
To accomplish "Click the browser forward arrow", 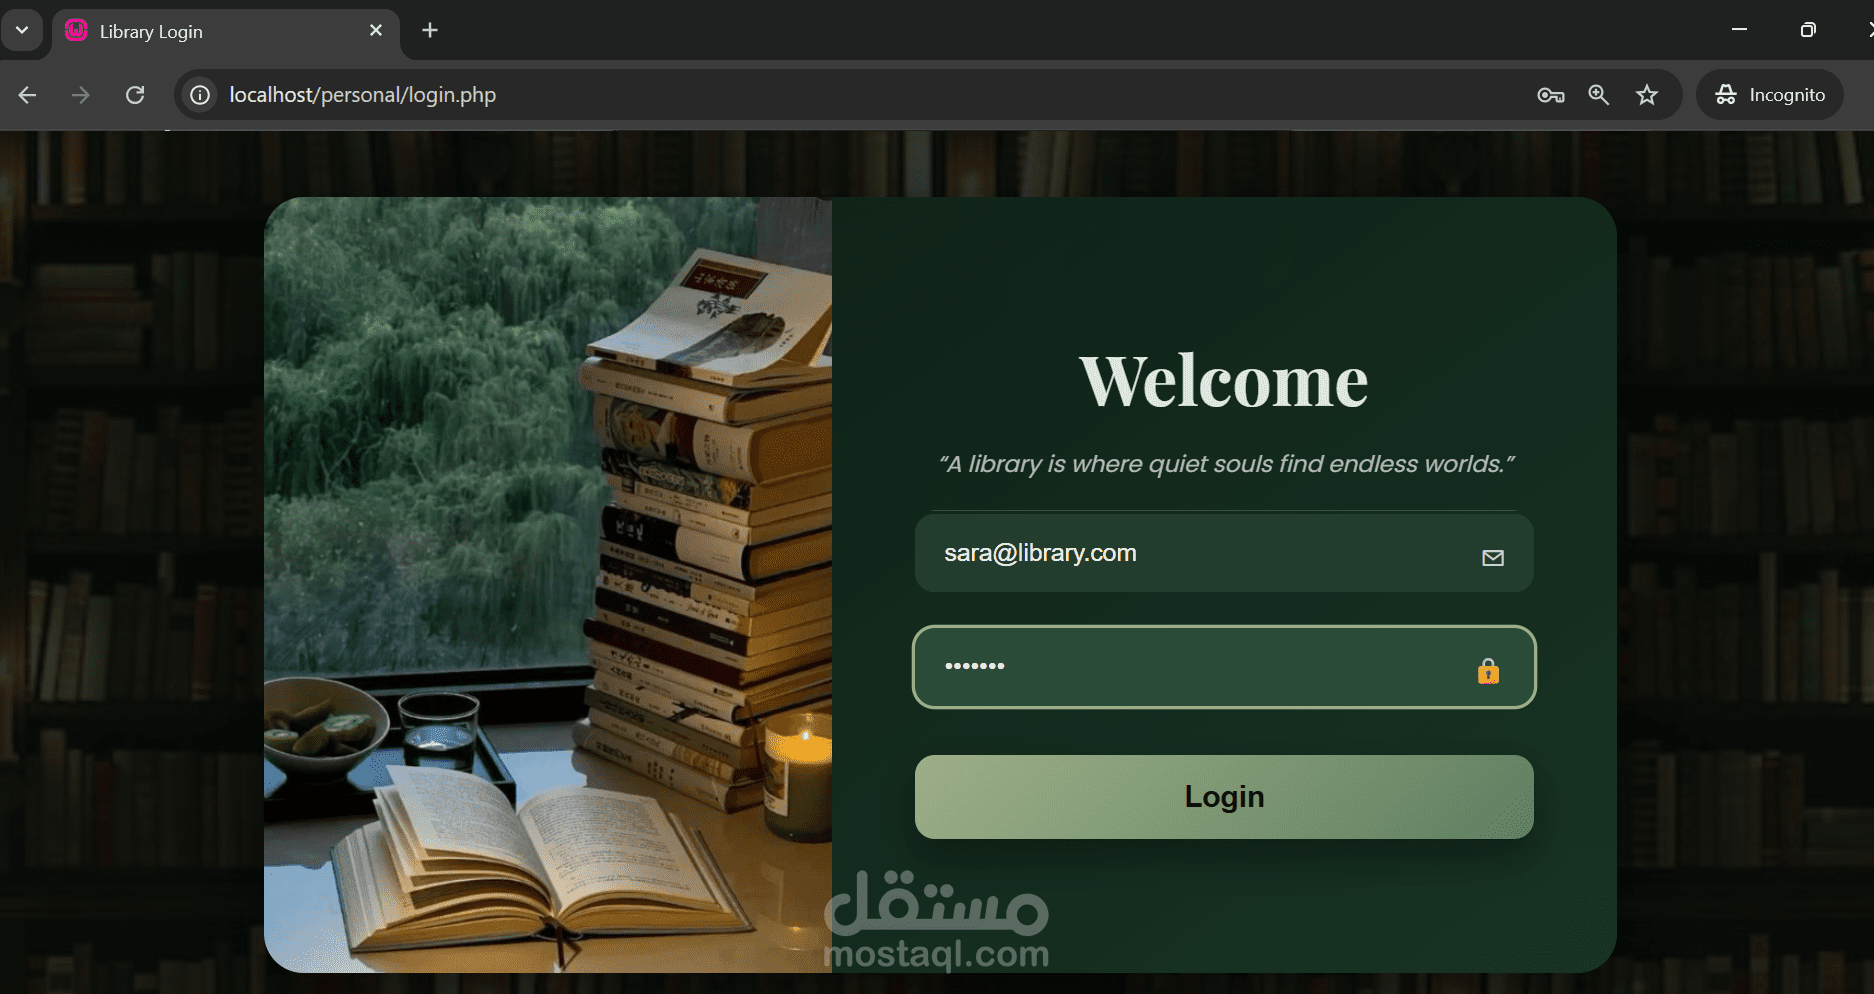I will [81, 95].
